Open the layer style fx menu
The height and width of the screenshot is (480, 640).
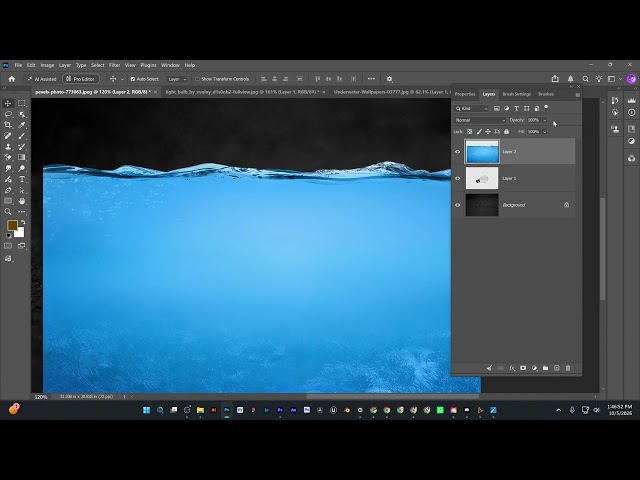pos(512,368)
